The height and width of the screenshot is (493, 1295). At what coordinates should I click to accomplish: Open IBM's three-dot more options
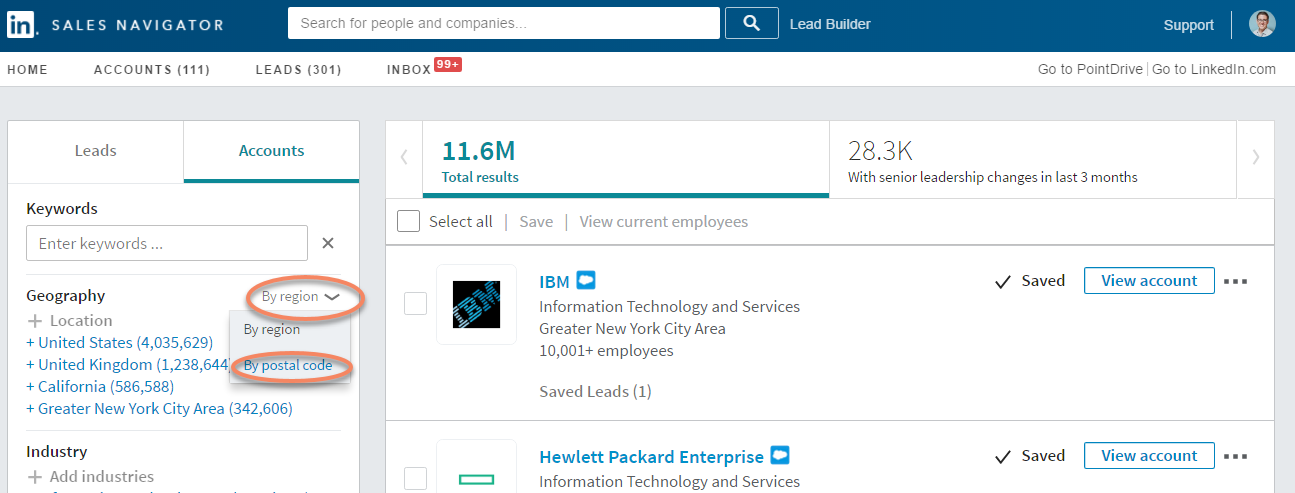(x=1236, y=281)
